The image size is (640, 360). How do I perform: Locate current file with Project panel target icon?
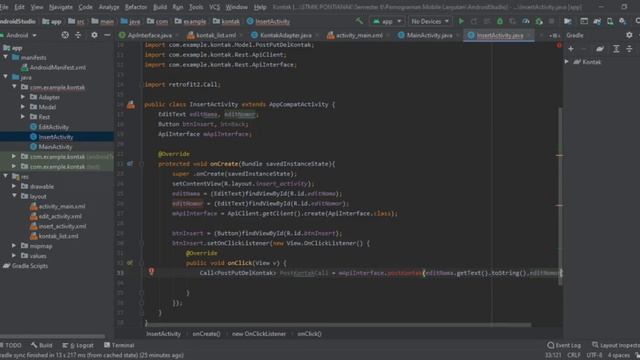coord(65,36)
